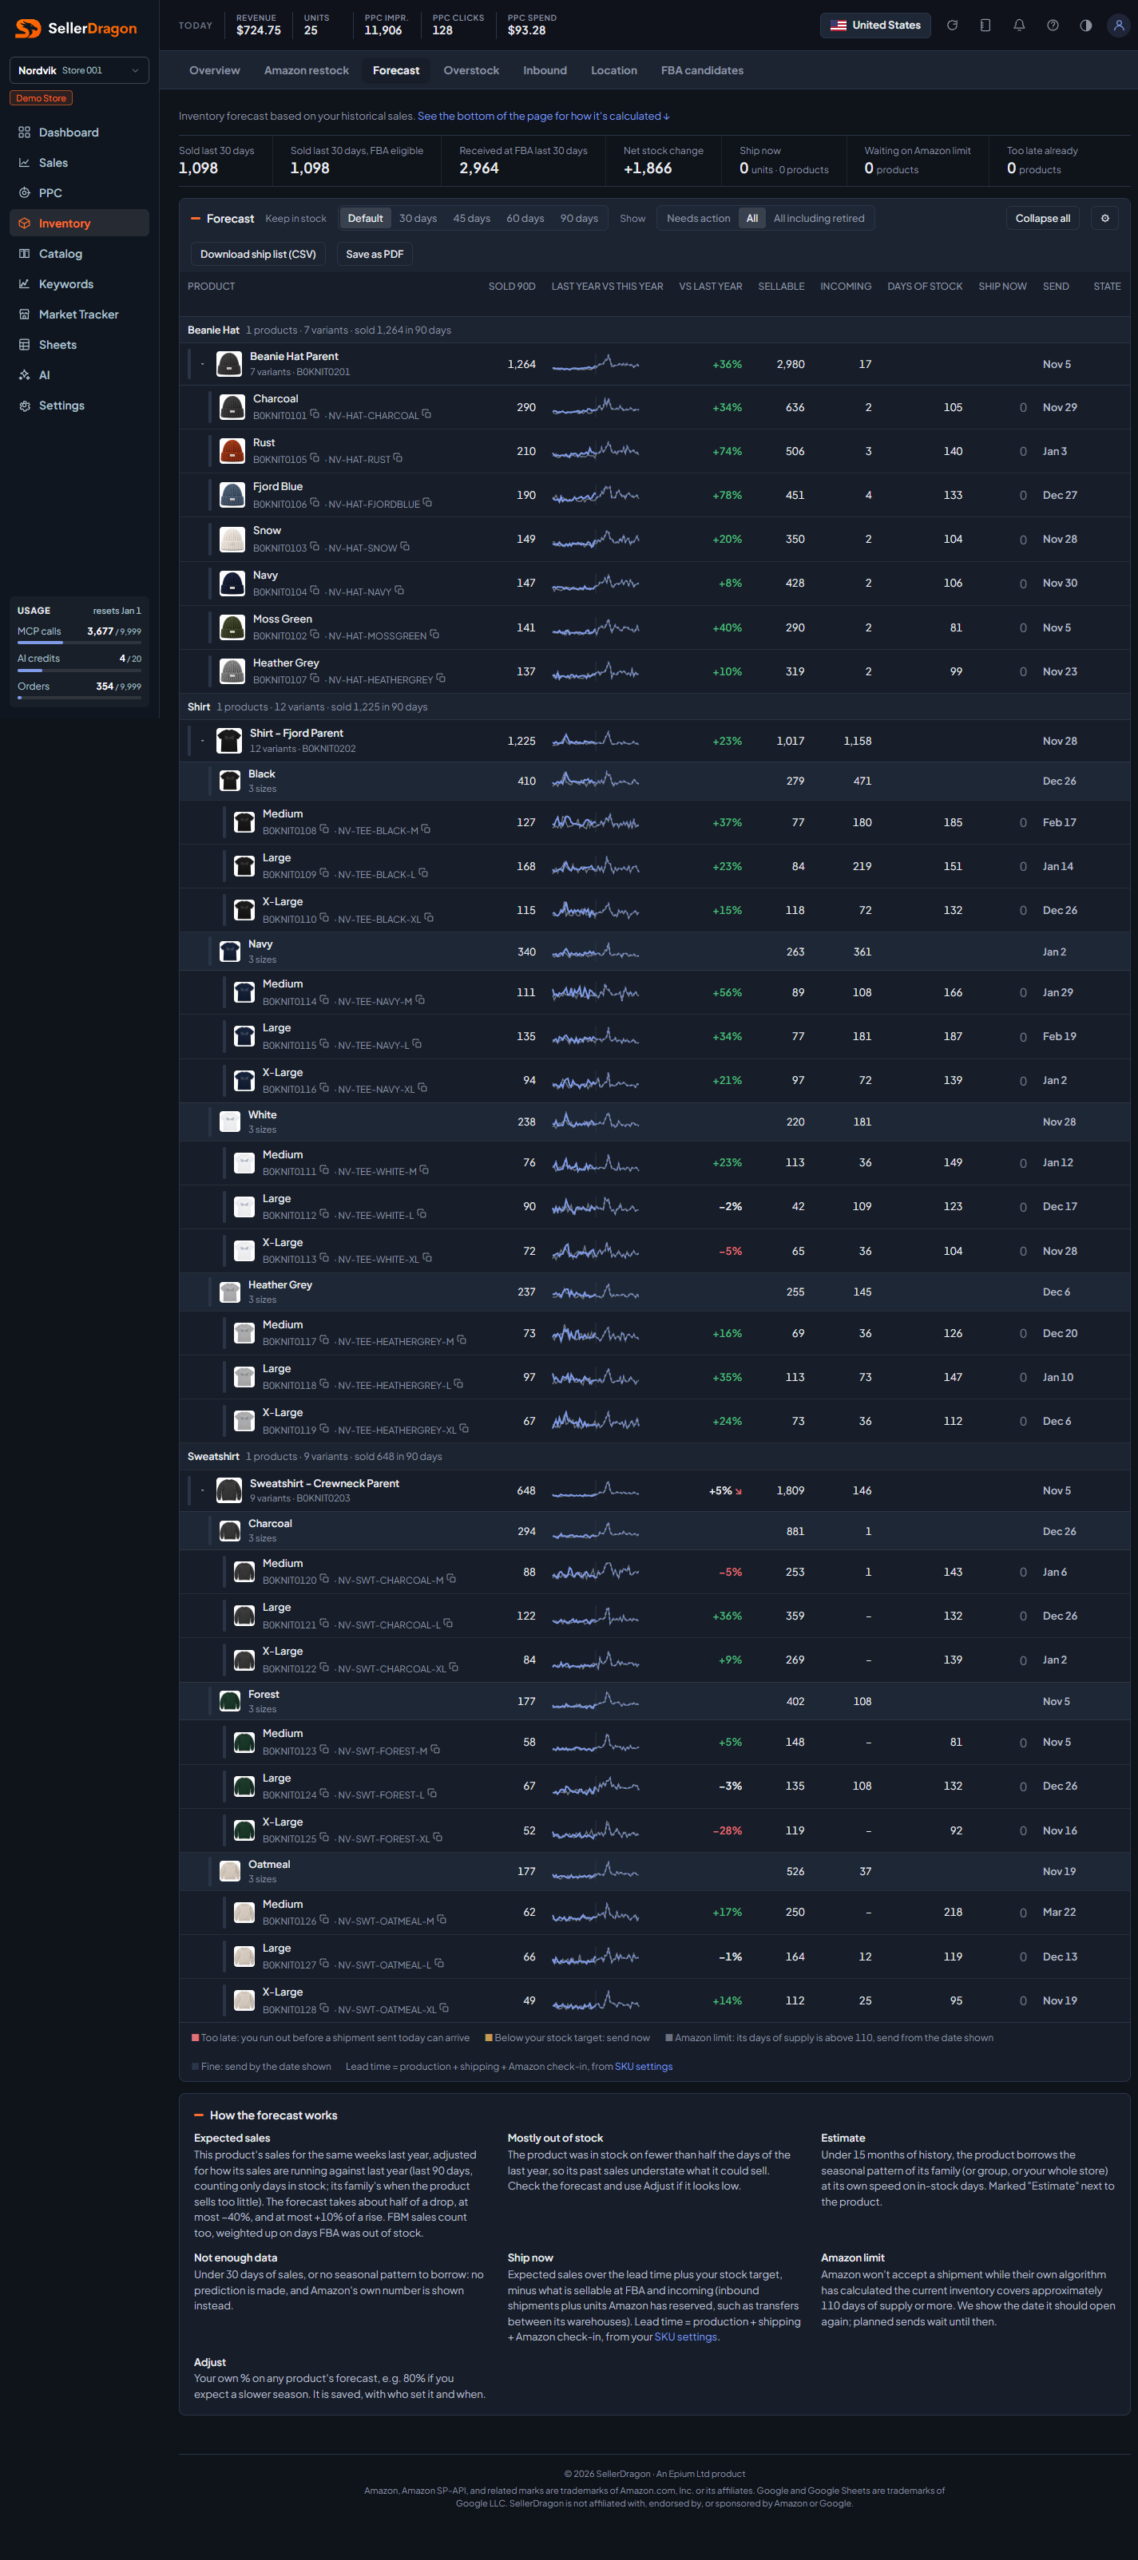This screenshot has height=2560, width=1138.
Task: Copy ASIN B0KNIT0101 with its copy icon
Action: tap(314, 414)
